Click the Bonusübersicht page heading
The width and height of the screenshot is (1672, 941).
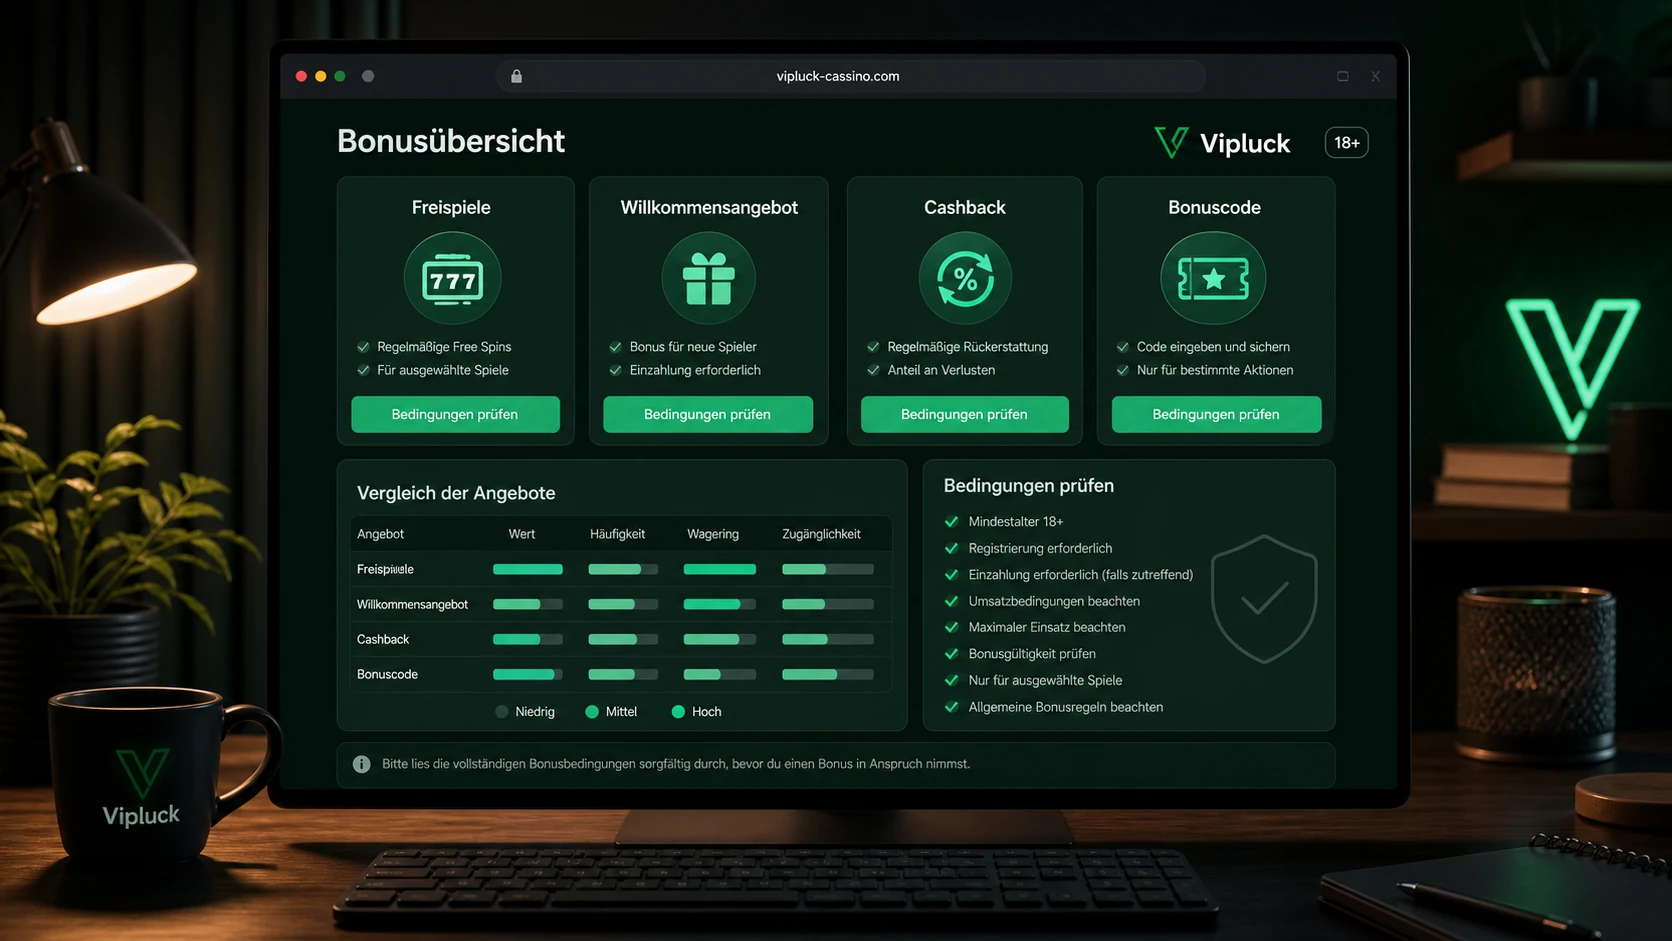point(451,141)
